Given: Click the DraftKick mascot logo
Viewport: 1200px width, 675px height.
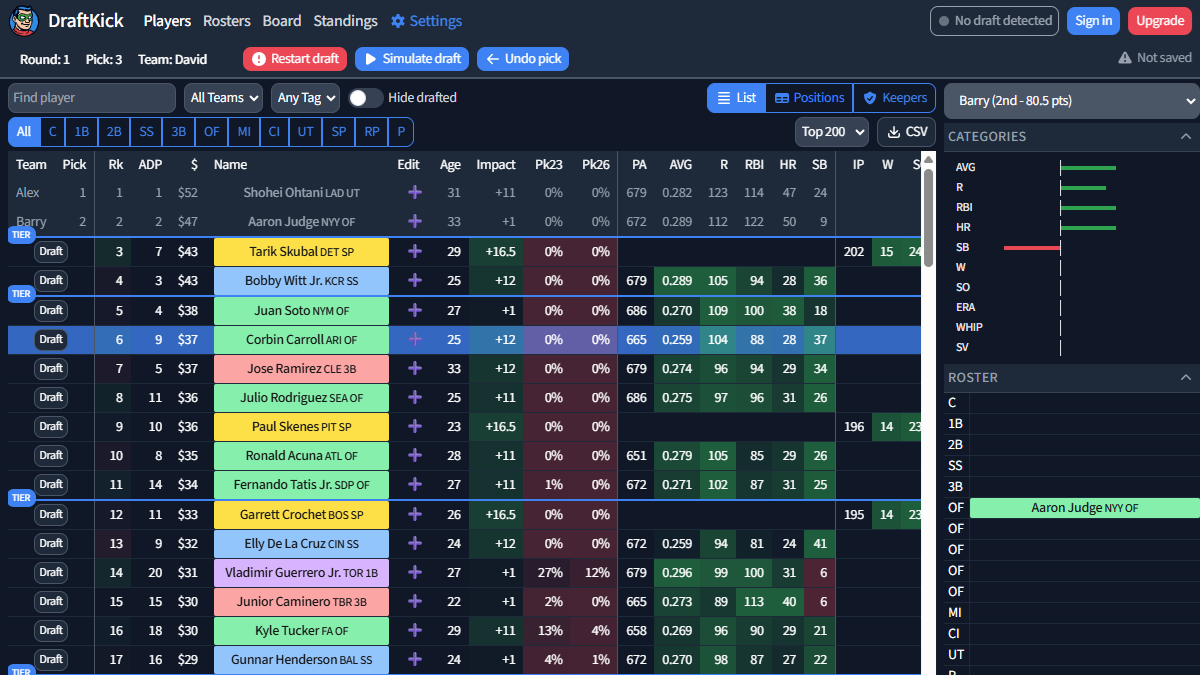Looking at the screenshot, I should [x=23, y=20].
